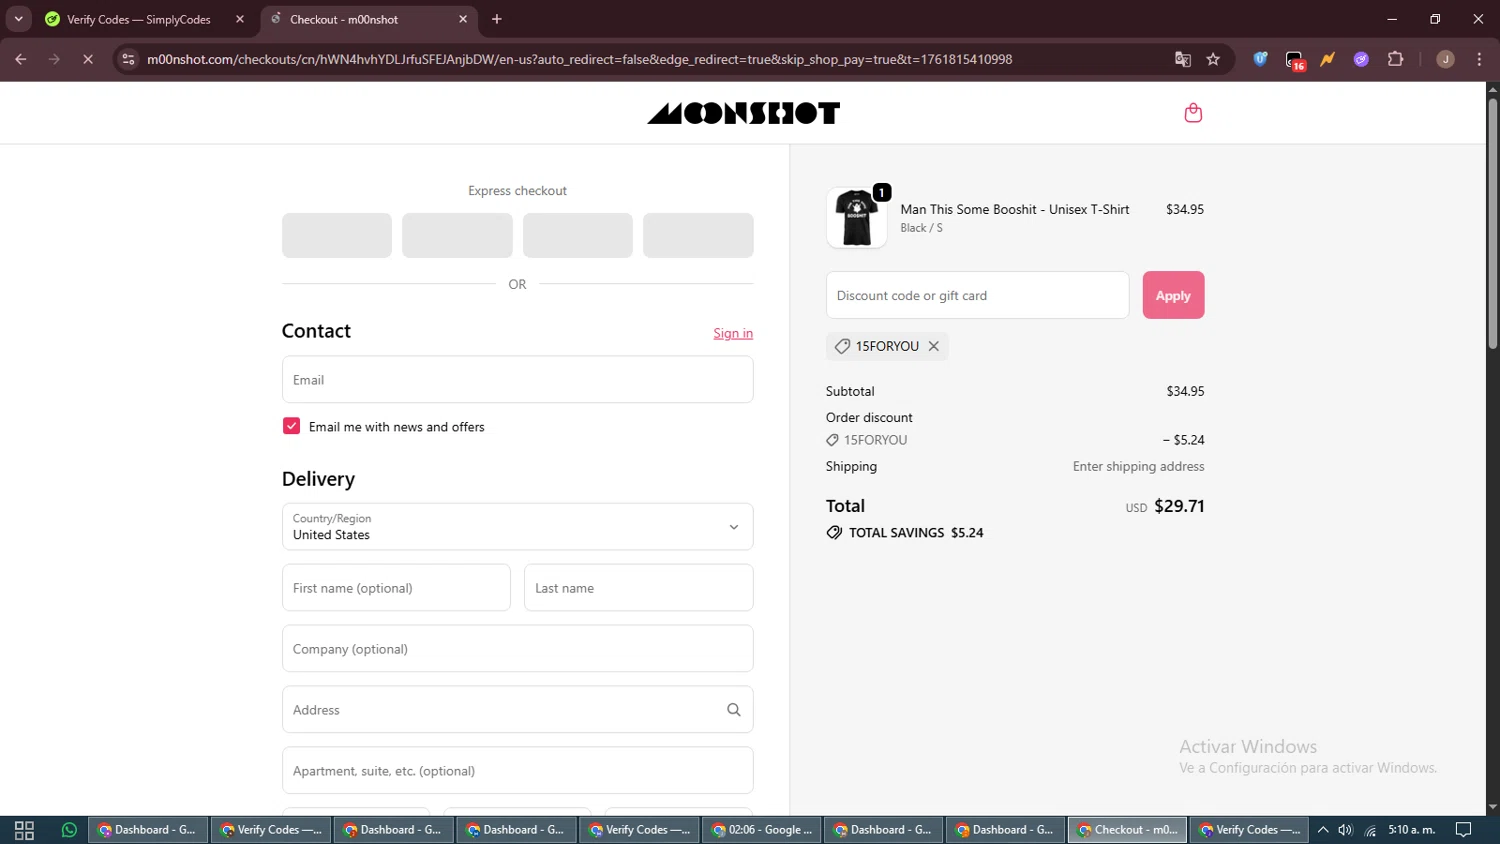Click the m00nshot logo in the header
This screenshot has width=1500, height=844.
point(743,113)
